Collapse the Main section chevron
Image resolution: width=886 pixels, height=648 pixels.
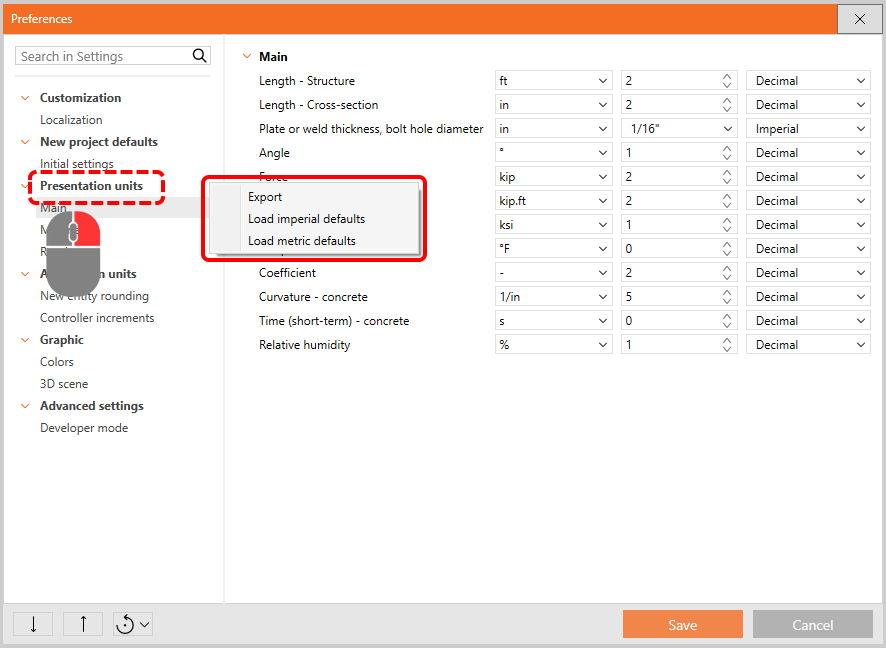pos(247,57)
